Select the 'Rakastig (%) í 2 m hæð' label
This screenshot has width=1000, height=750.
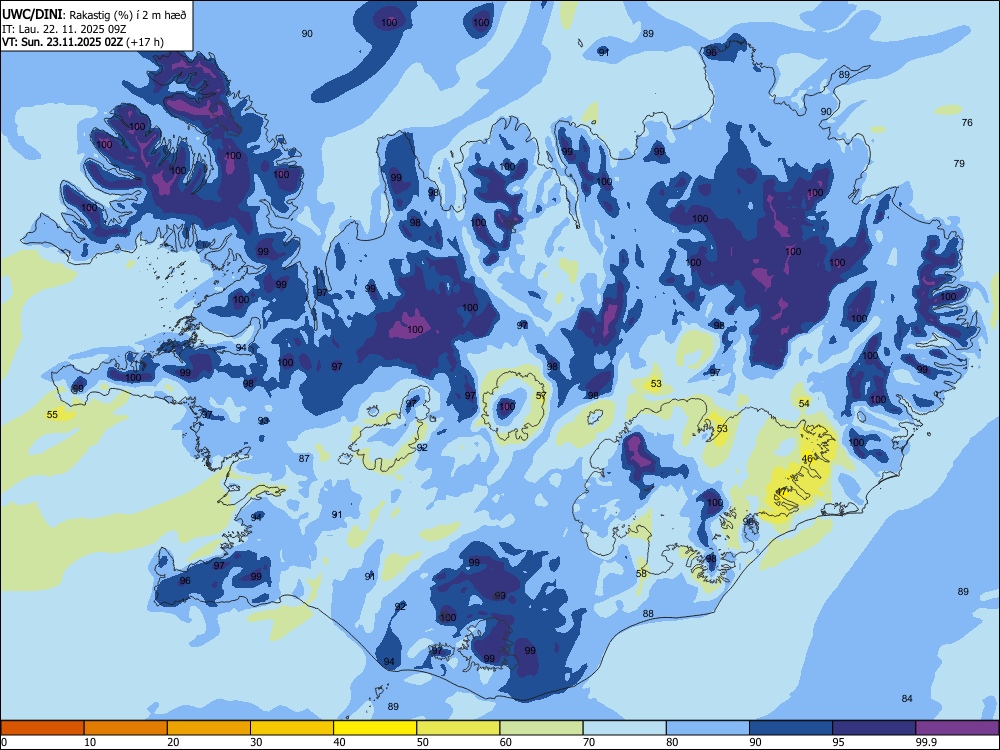tap(128, 15)
